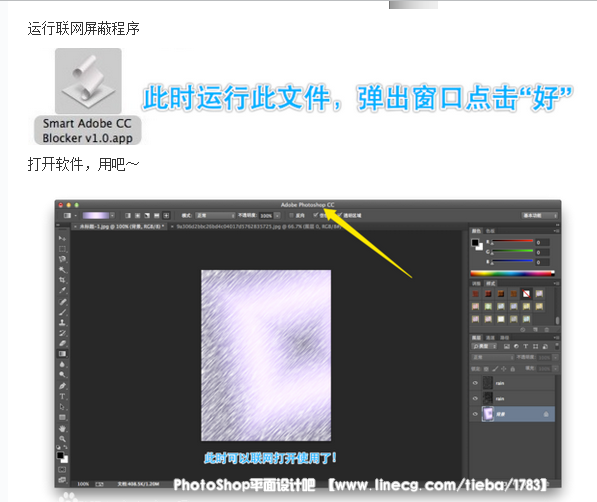597x502 pixels.
Task: Toggle the 透明区域 transparency checkbox
Action: (340, 215)
